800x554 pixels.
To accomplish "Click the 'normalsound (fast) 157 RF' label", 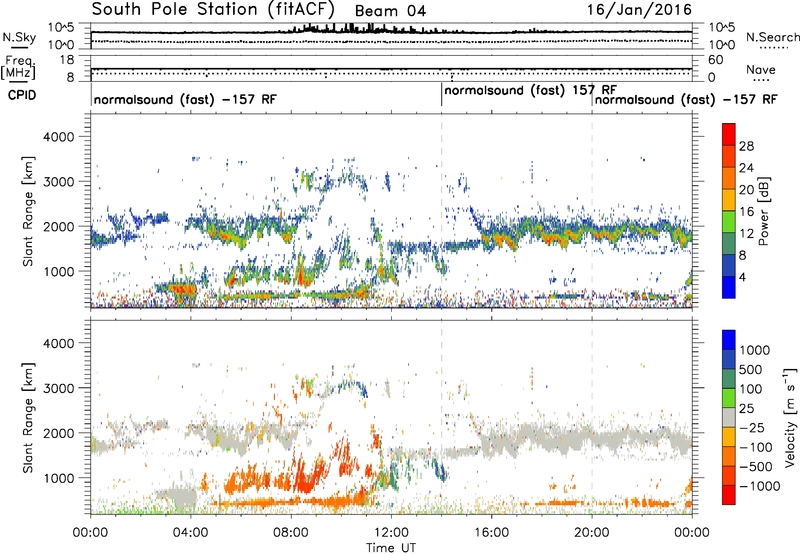I will tap(531, 91).
